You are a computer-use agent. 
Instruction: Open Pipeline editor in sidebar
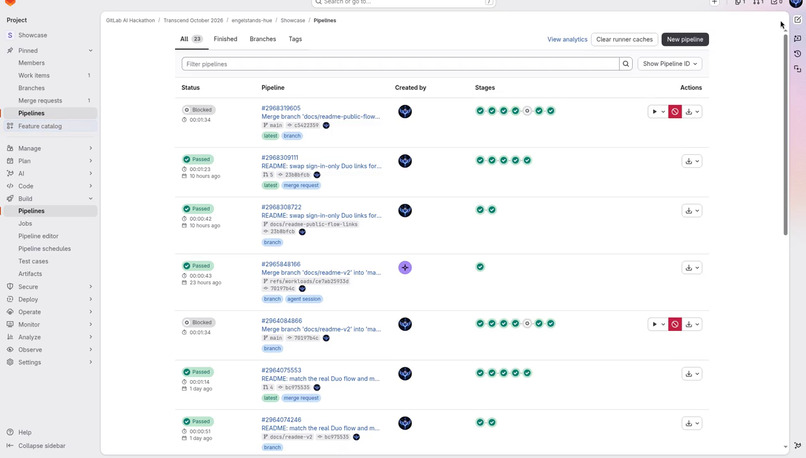tap(50, 236)
